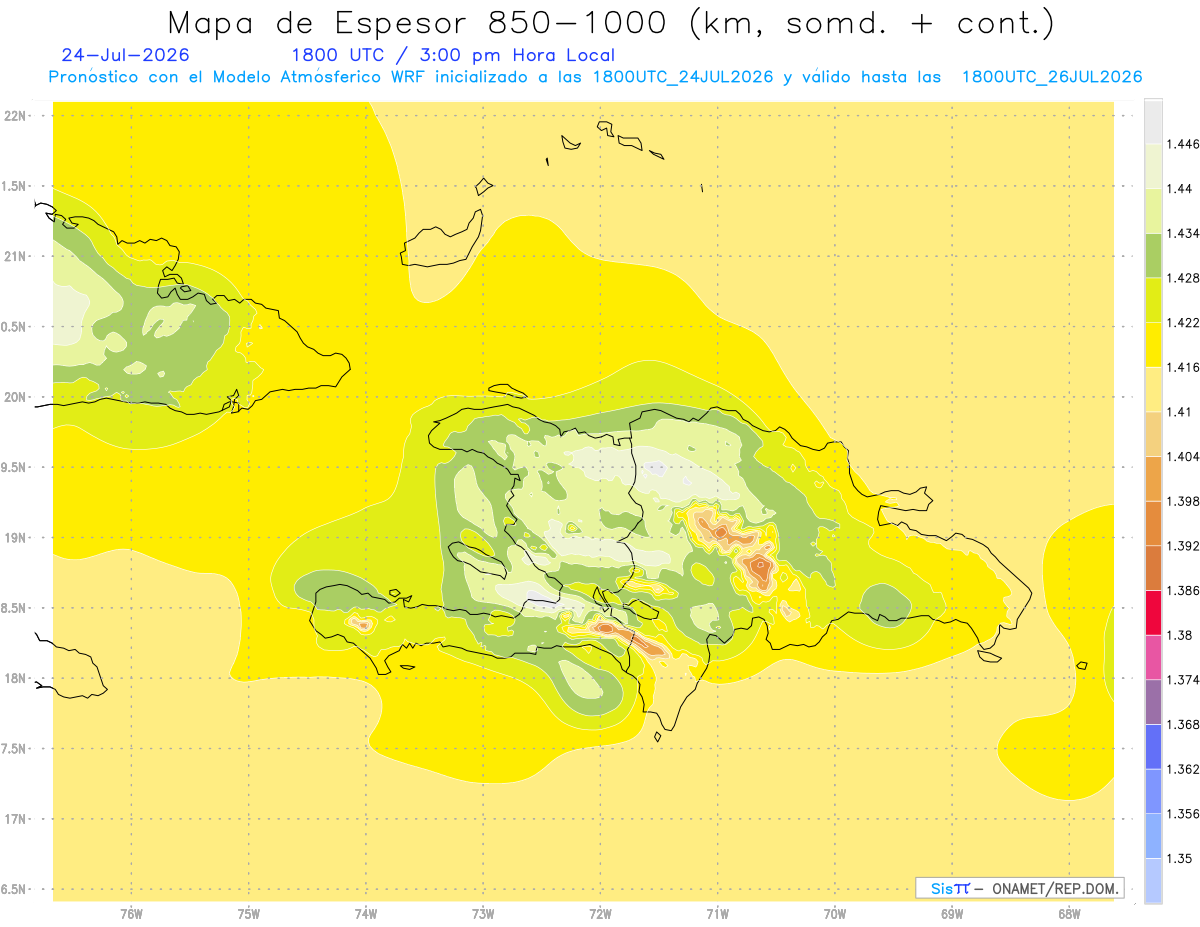Viewport: 1200px width, 927px height.
Task: Click the colorbar value '1.434'
Action: coord(1182,234)
